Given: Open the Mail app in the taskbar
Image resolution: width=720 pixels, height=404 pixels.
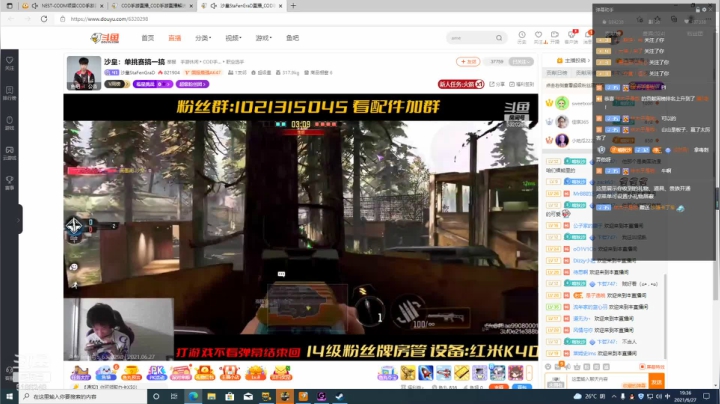Looking at the screenshot, I should tap(248, 396).
